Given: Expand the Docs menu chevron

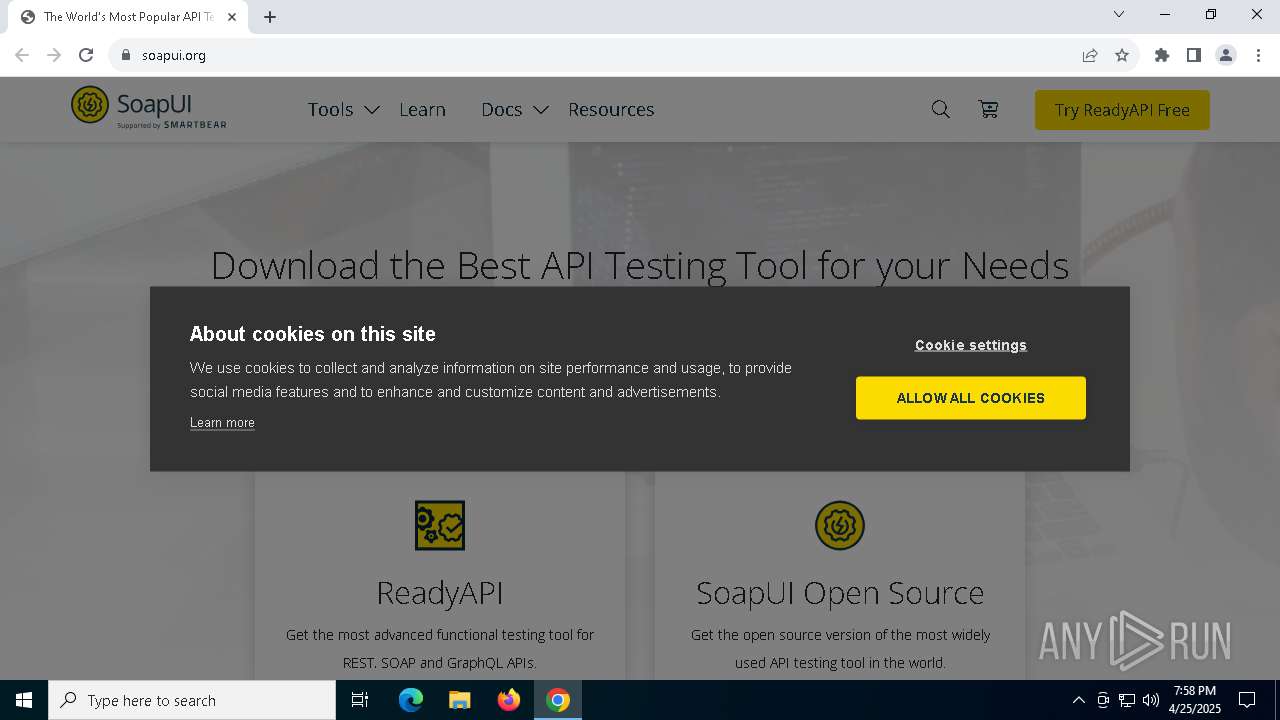Looking at the screenshot, I should (540, 110).
